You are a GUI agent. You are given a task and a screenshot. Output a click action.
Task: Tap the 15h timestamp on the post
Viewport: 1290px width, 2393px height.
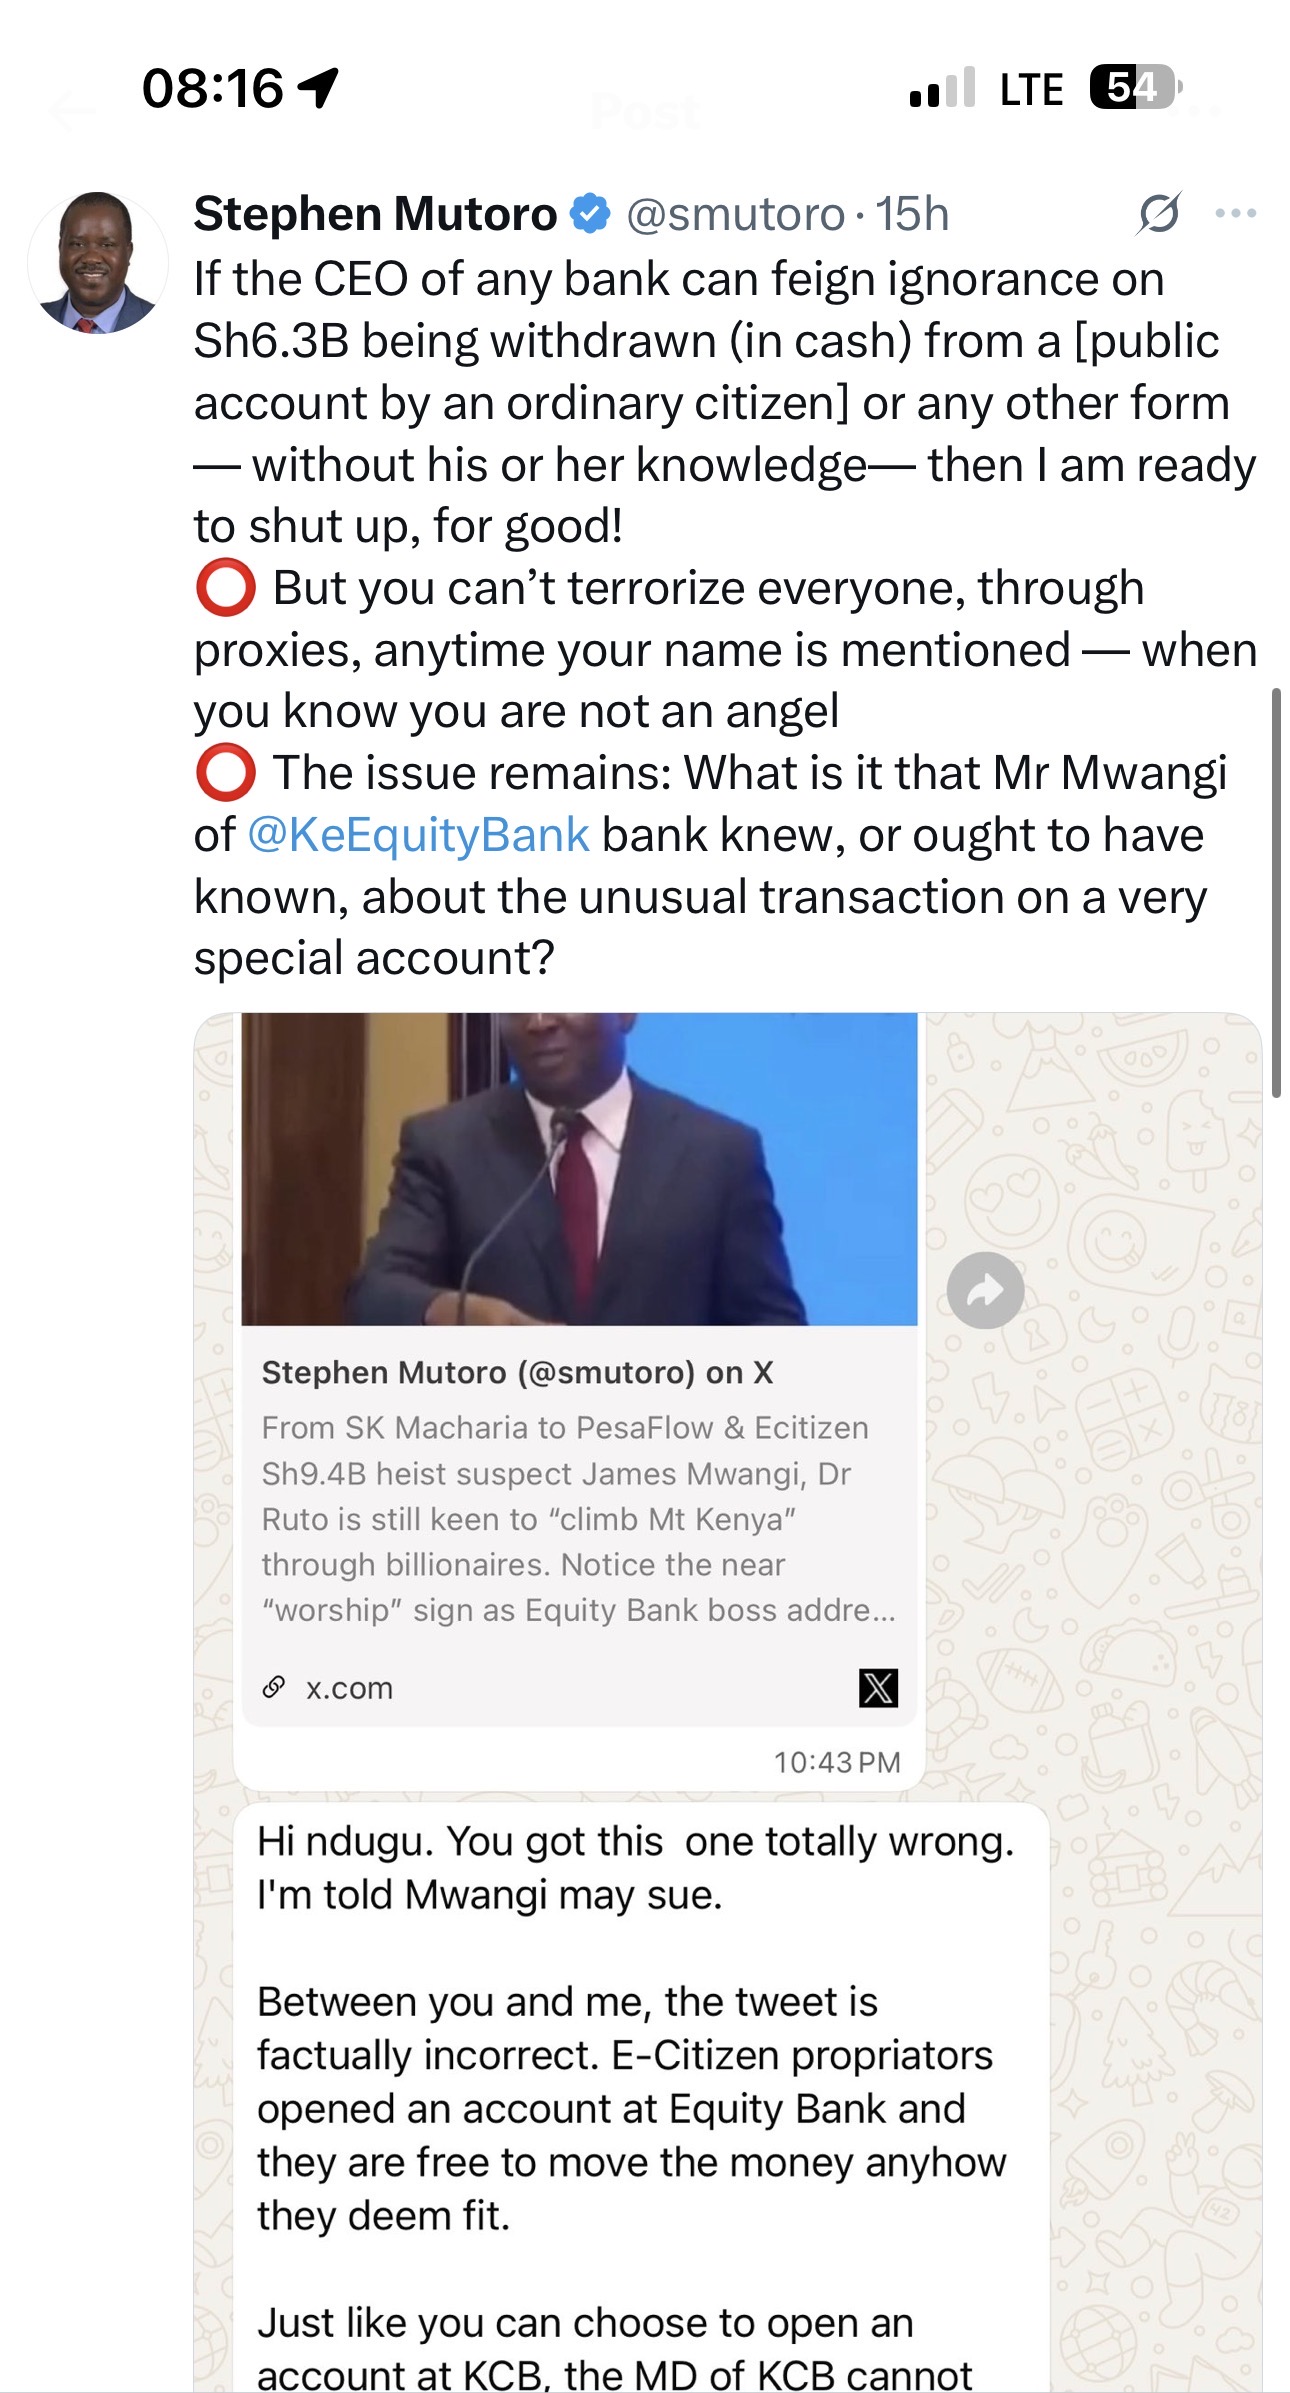coord(912,214)
